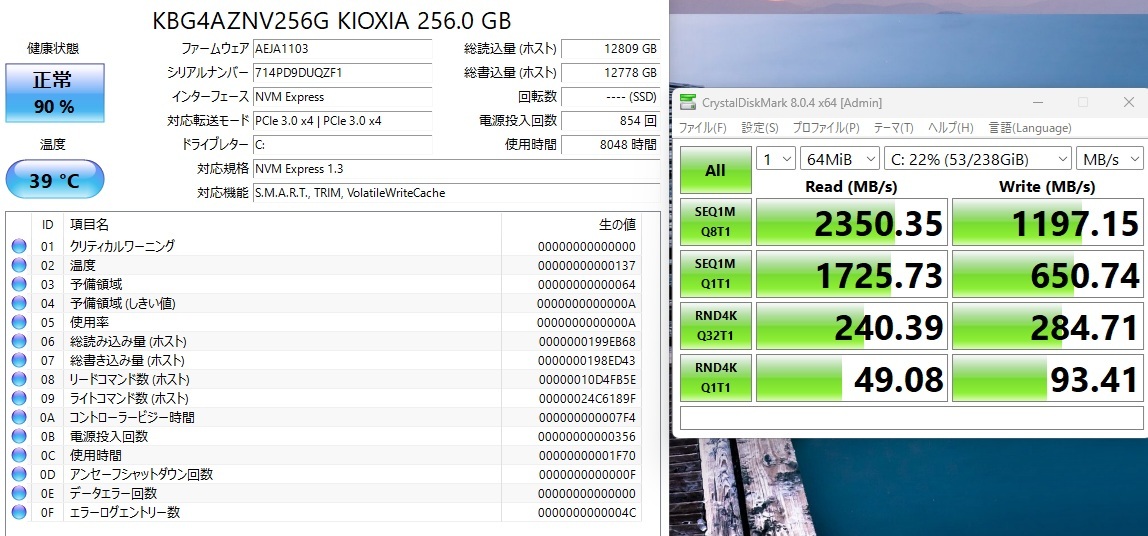1148x536 pixels.
Task: Click blue status orb for 予備領域 (しきい値) row
Action: coord(19,303)
